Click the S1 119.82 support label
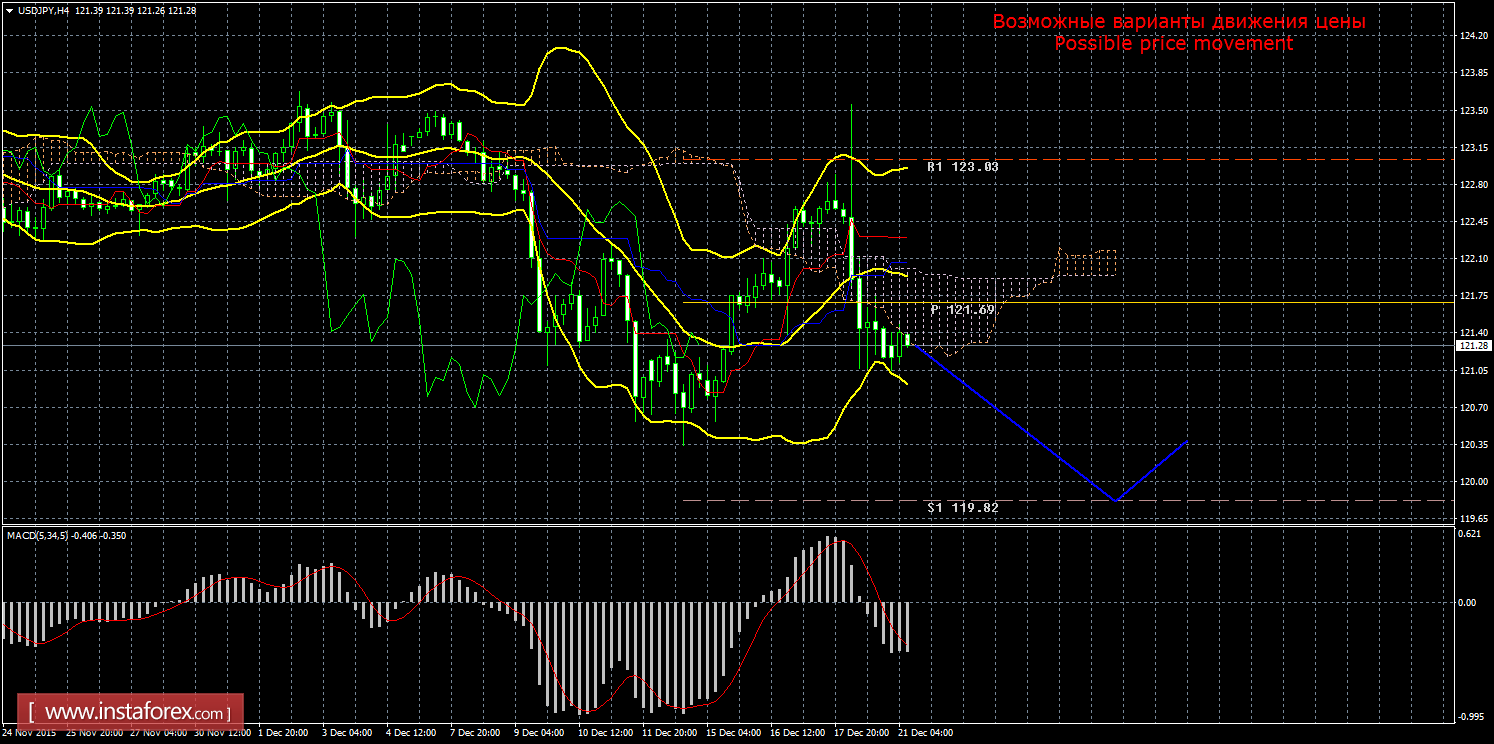 tap(962, 508)
